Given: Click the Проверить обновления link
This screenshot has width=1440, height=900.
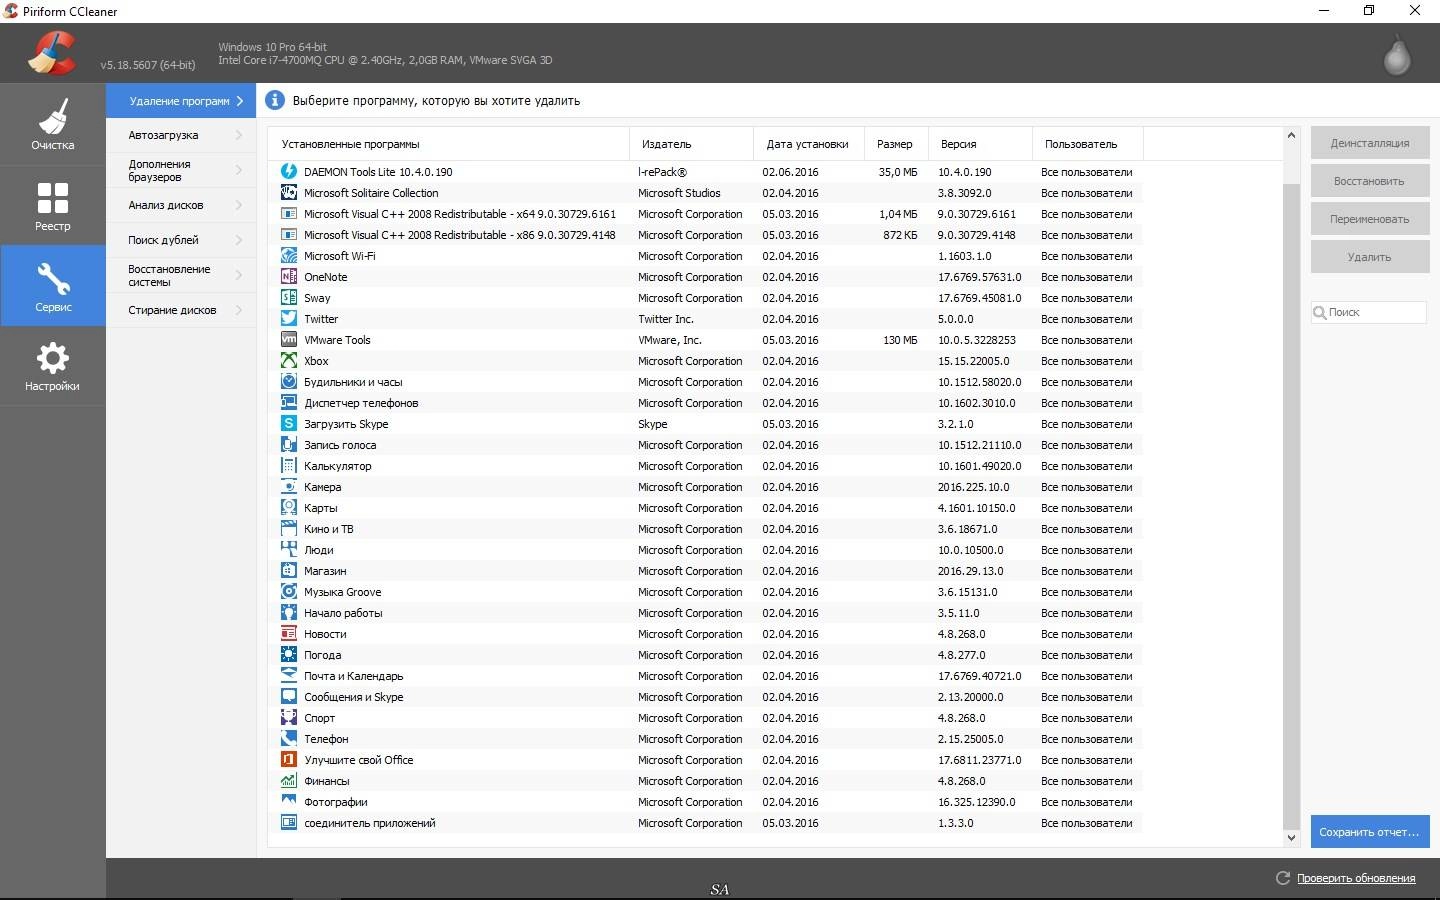Looking at the screenshot, I should [x=1355, y=878].
